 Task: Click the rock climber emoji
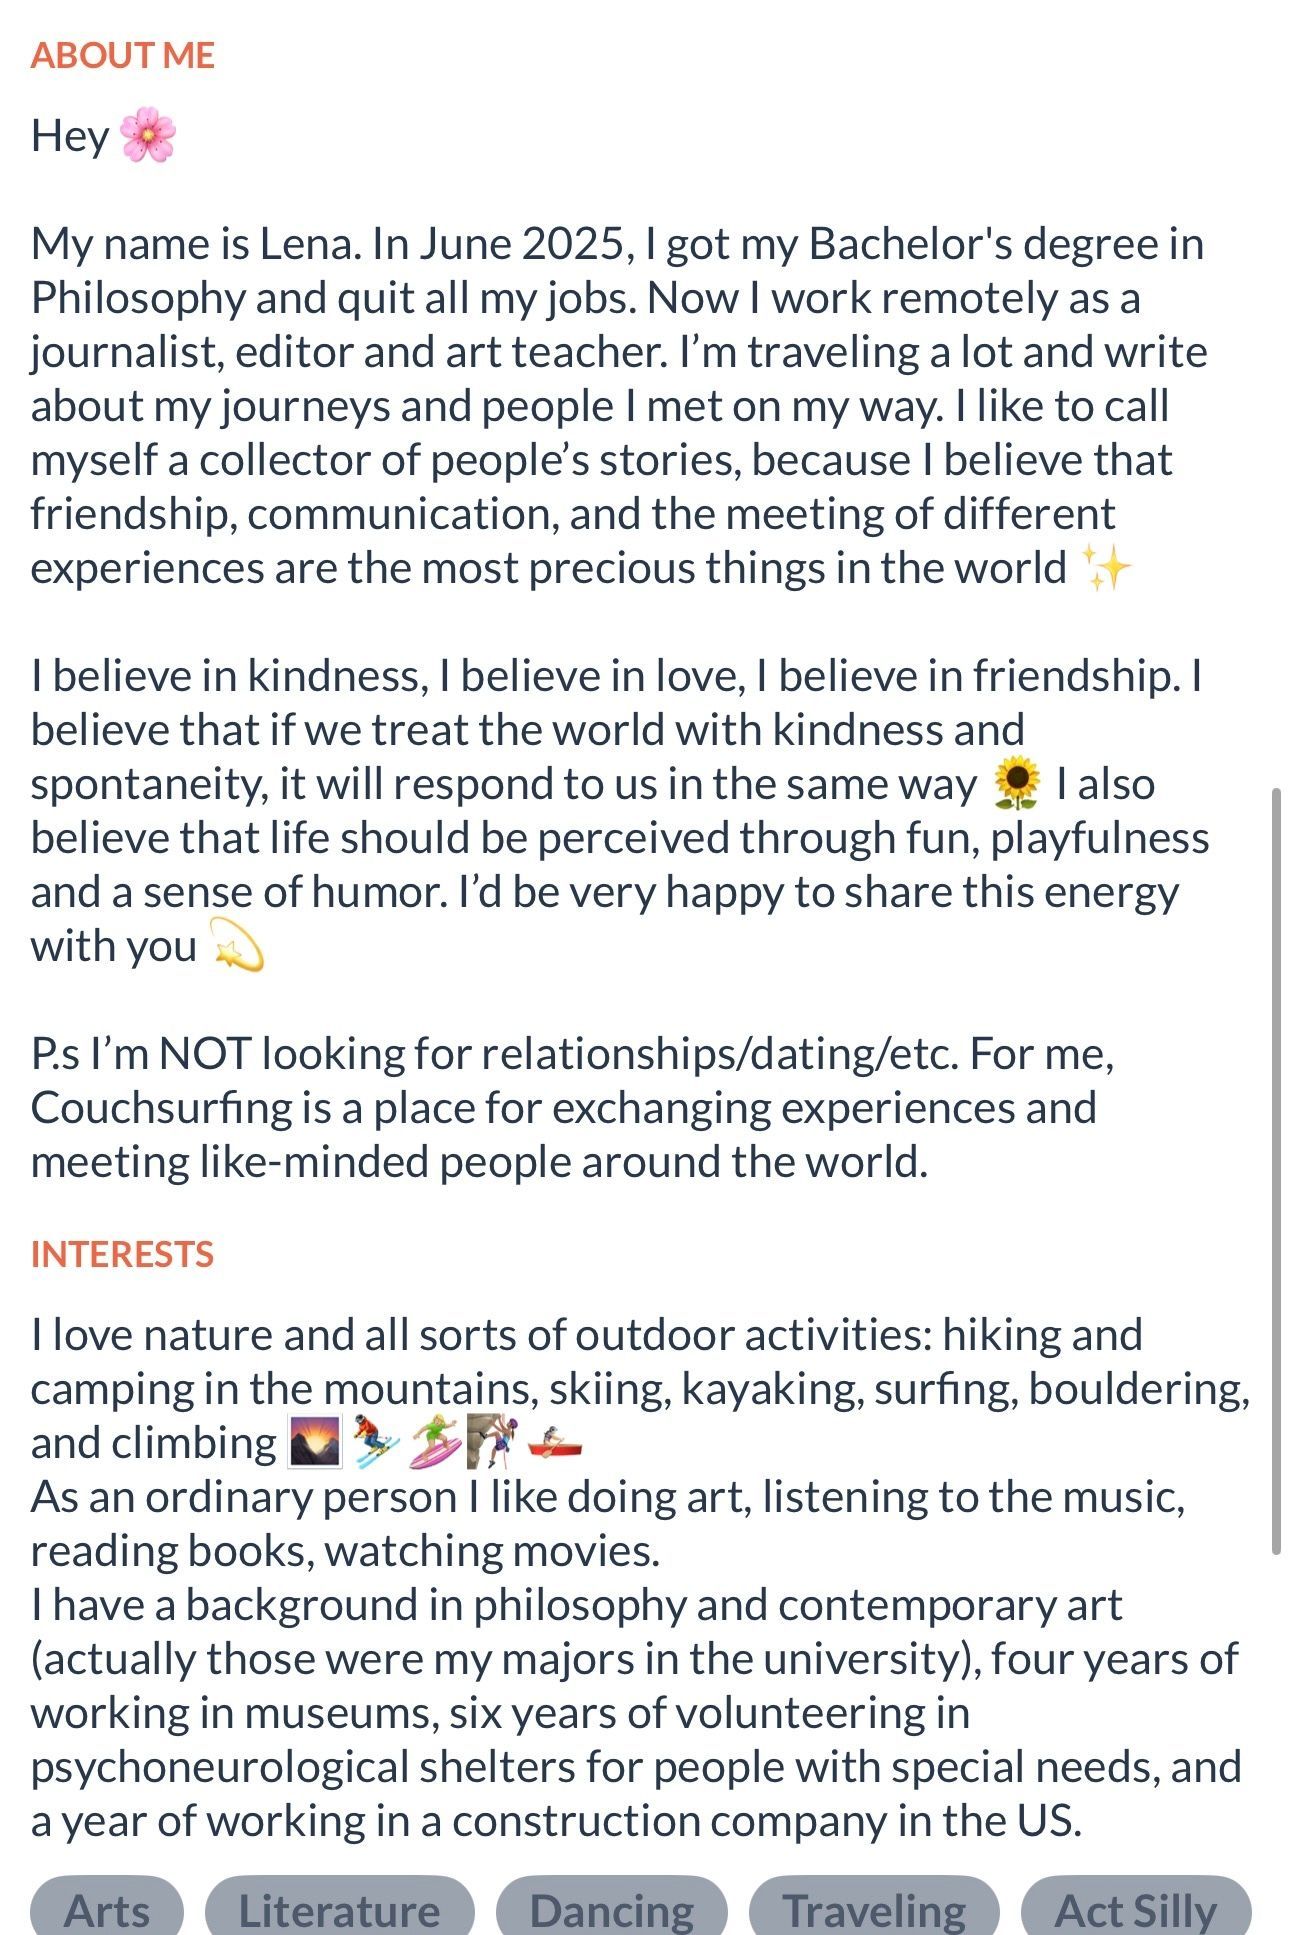tap(494, 1443)
